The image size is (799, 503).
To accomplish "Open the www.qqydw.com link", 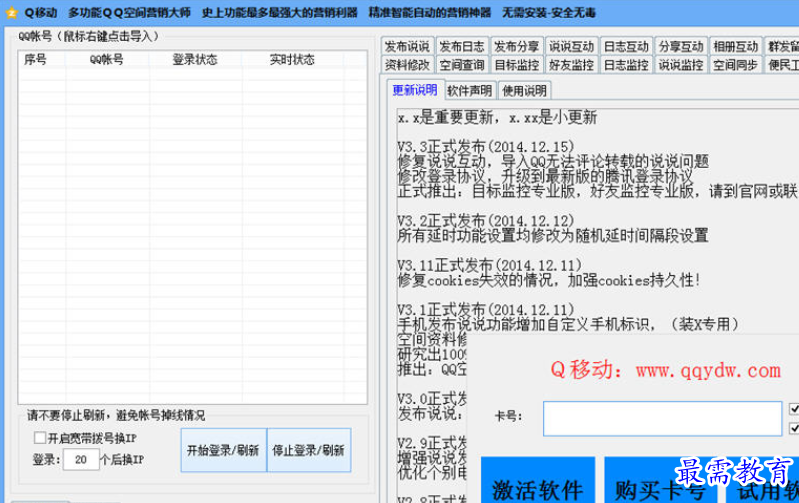I will [x=708, y=370].
